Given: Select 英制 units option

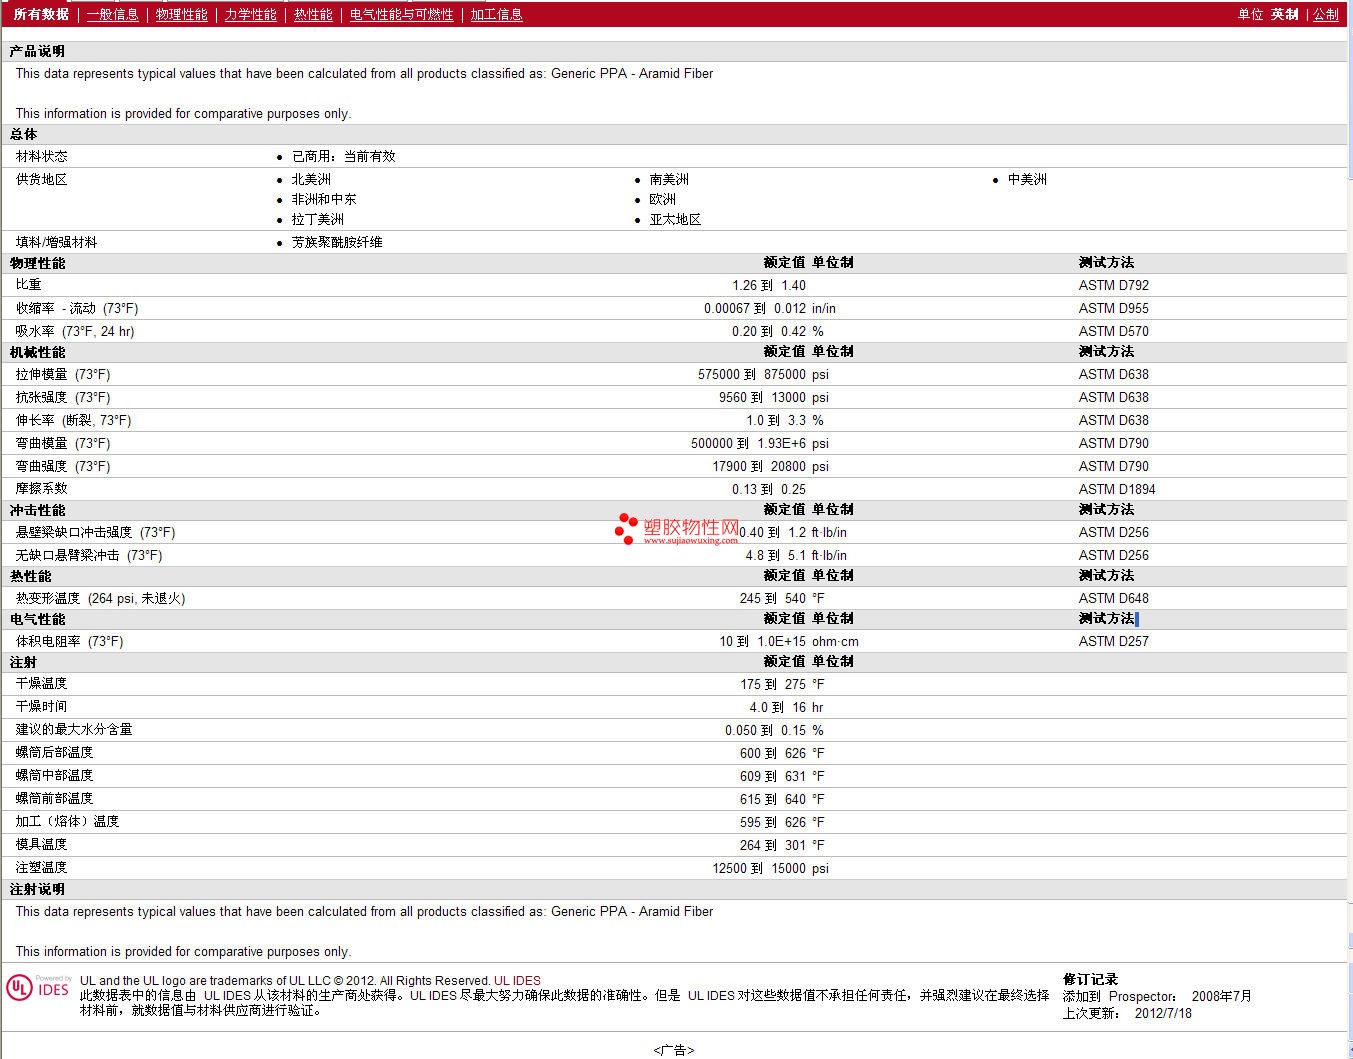Looking at the screenshot, I should coord(1285,14).
